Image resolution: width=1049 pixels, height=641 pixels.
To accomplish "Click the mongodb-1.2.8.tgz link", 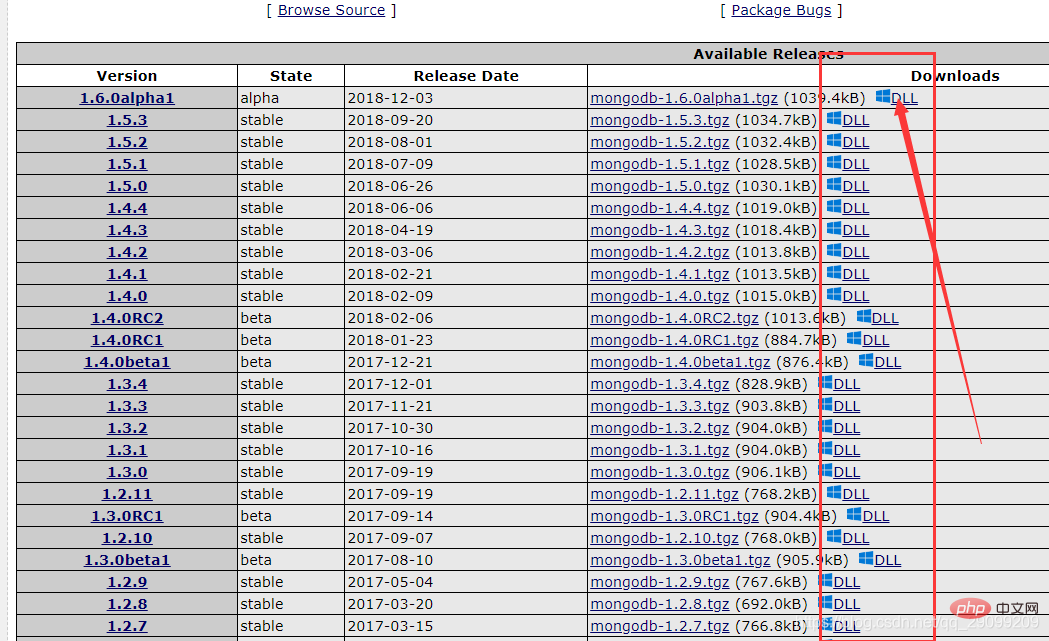I will [x=660, y=604].
